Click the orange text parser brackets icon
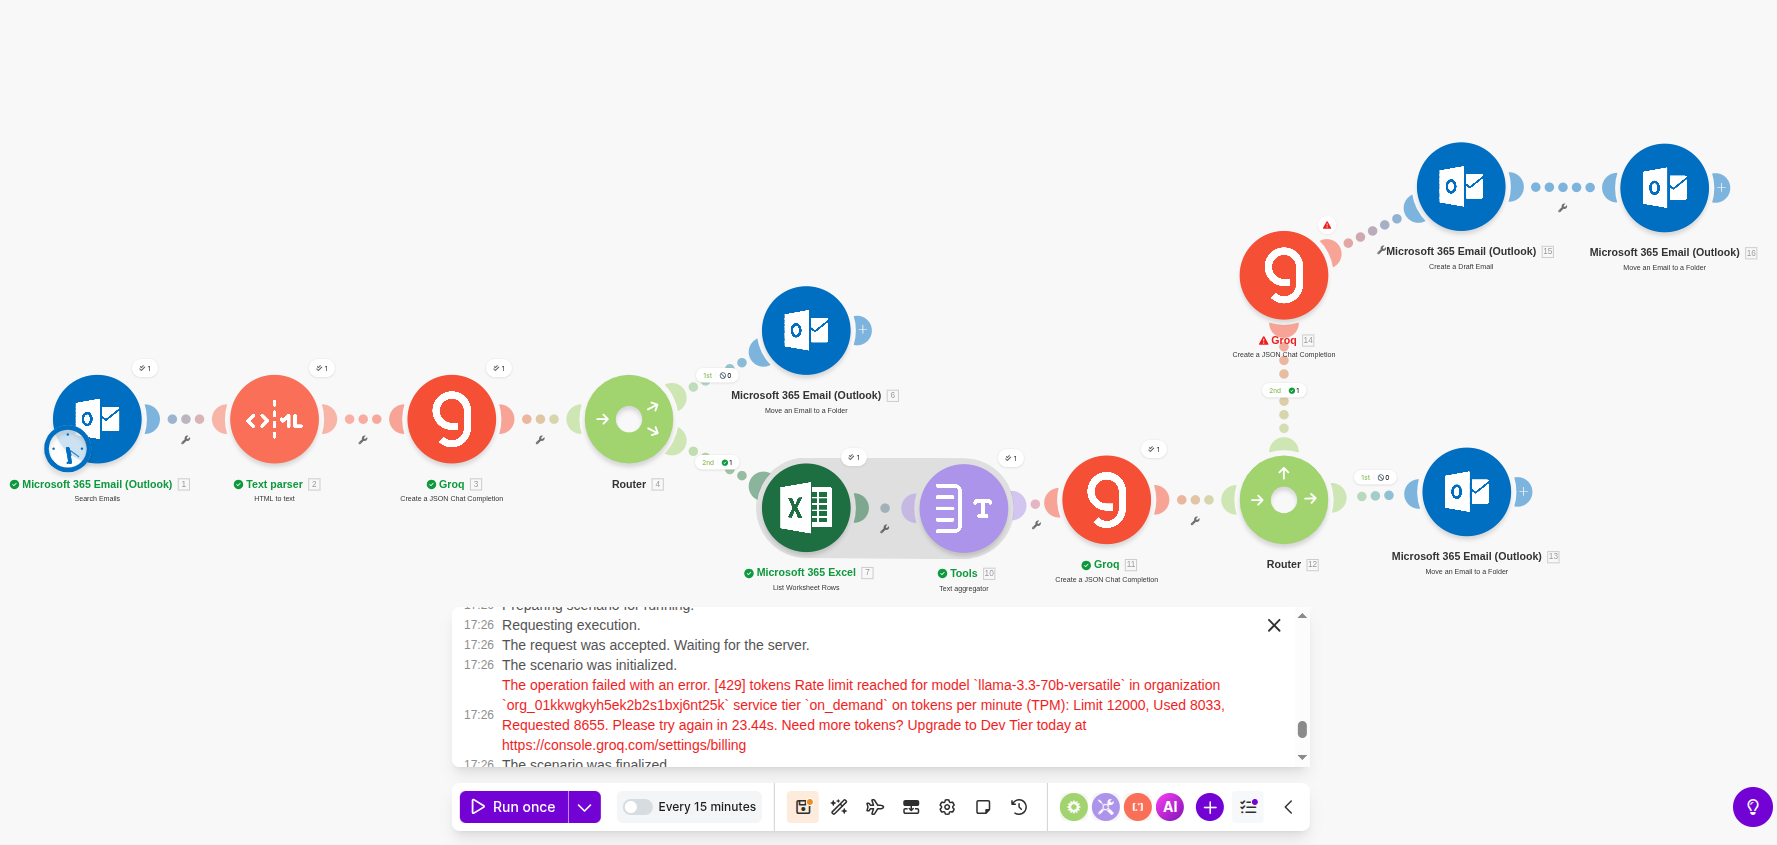Viewport: 1777px width, 845px height. pyautogui.click(x=1138, y=807)
